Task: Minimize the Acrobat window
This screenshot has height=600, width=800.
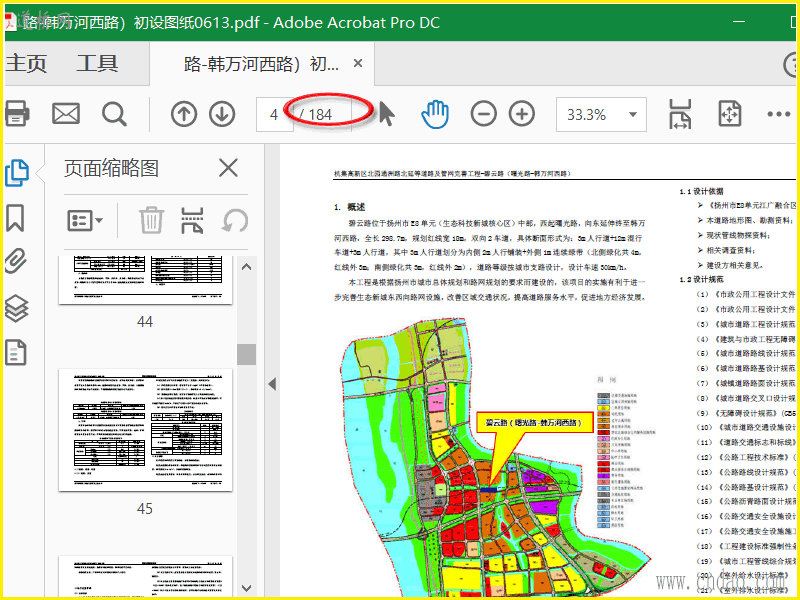Action: pyautogui.click(x=738, y=21)
